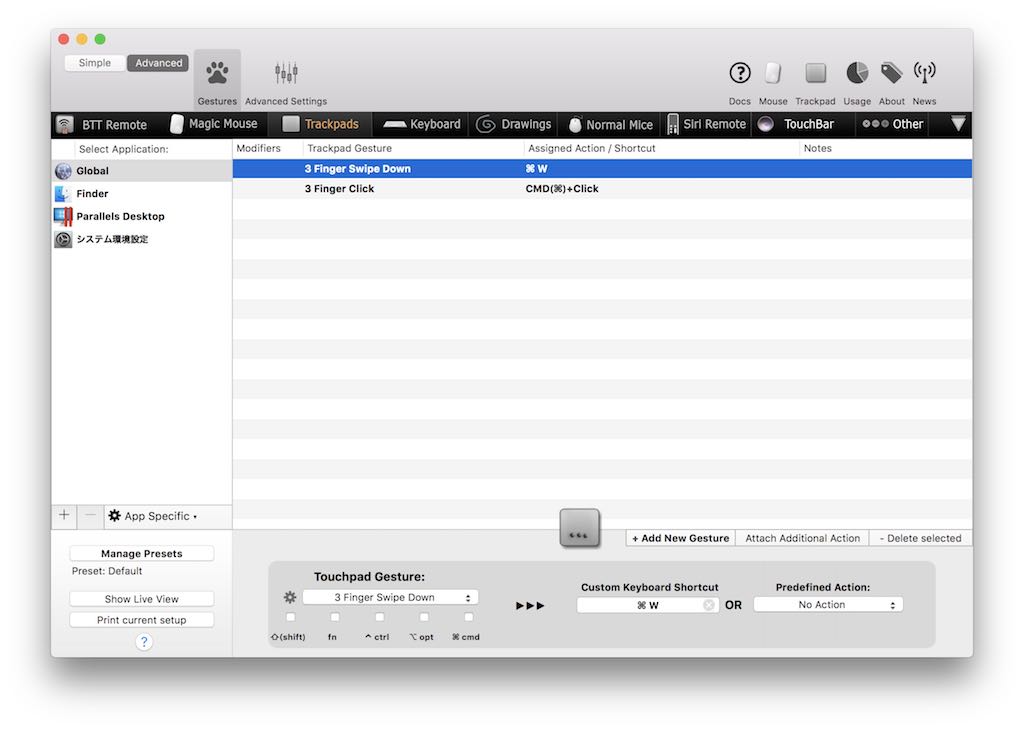The height and width of the screenshot is (730, 1024).
Task: Click the CMD(⌘)+Click assigned action cell
Action: tap(562, 189)
